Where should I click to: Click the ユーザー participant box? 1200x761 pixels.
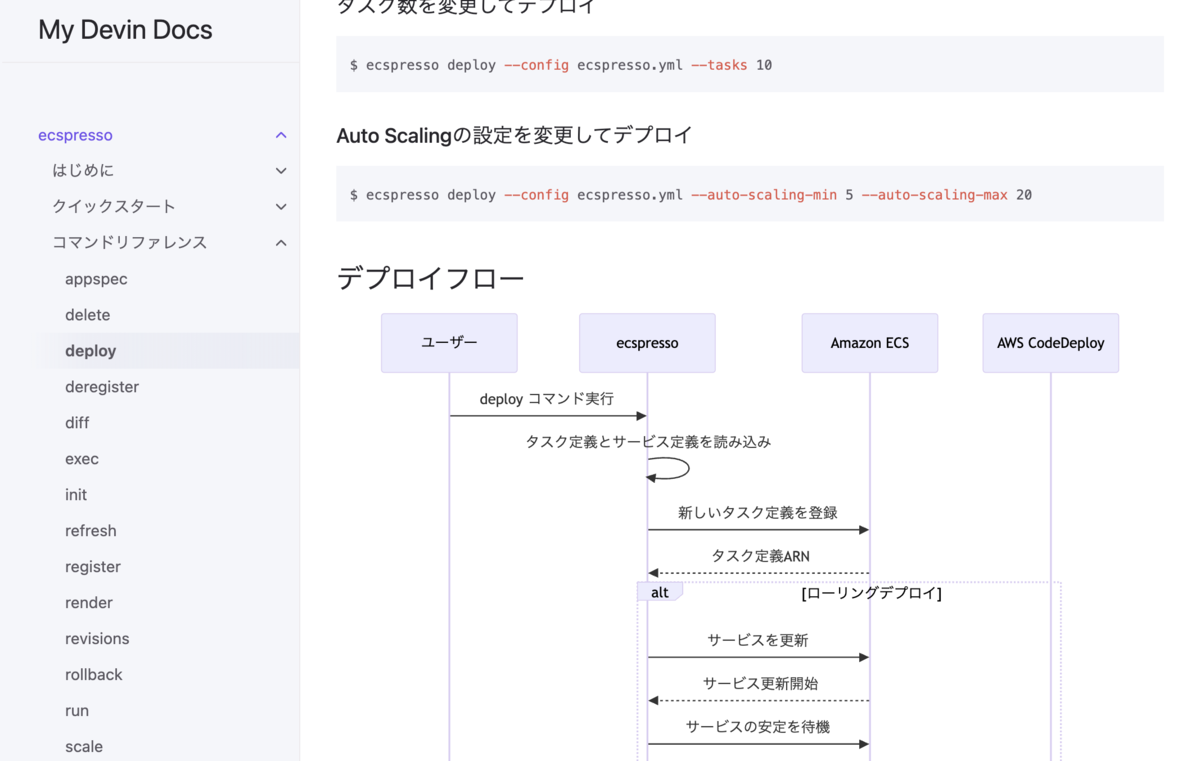point(449,343)
